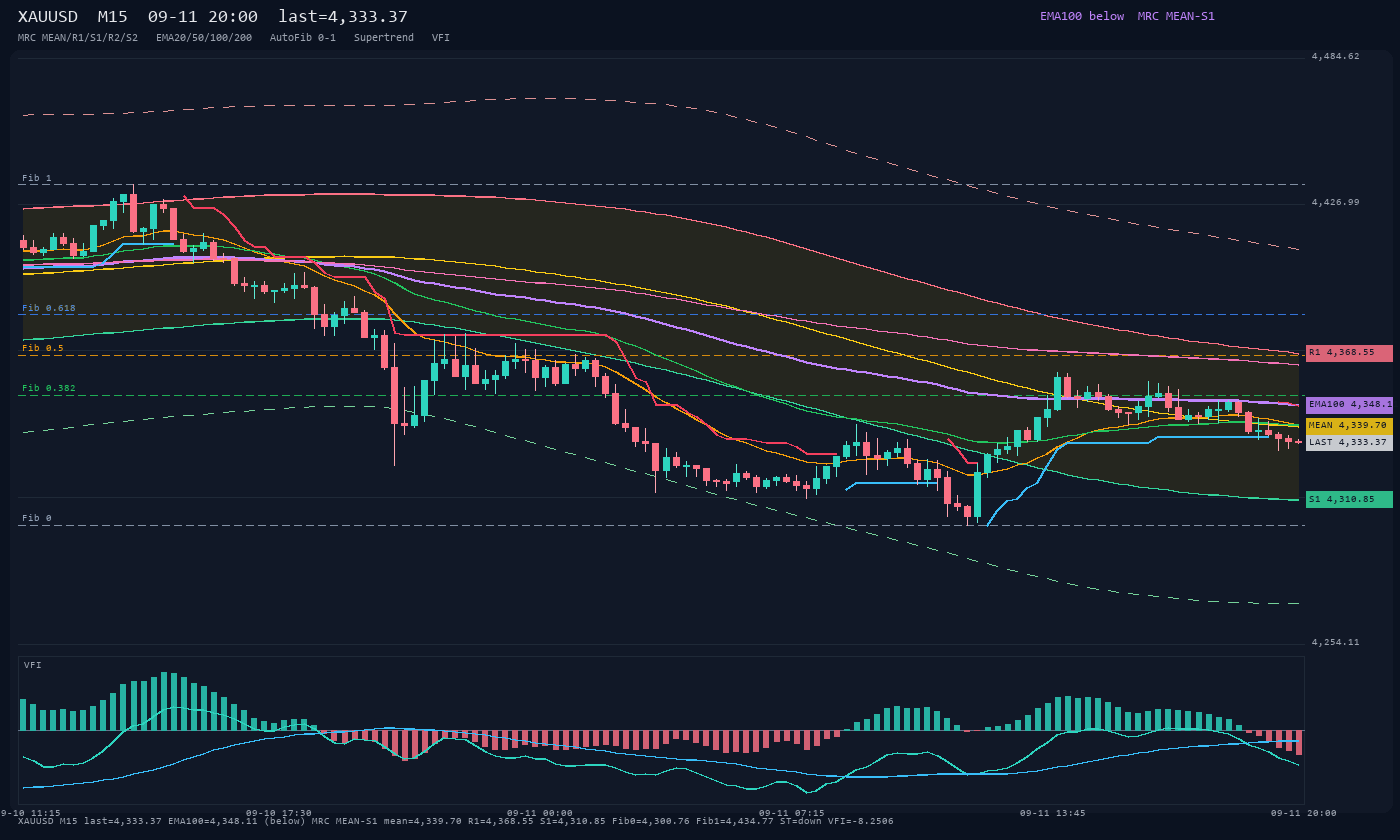Click the 'Fib 0.618' level label
Viewport: 1400px width, 840px height.
point(49,308)
